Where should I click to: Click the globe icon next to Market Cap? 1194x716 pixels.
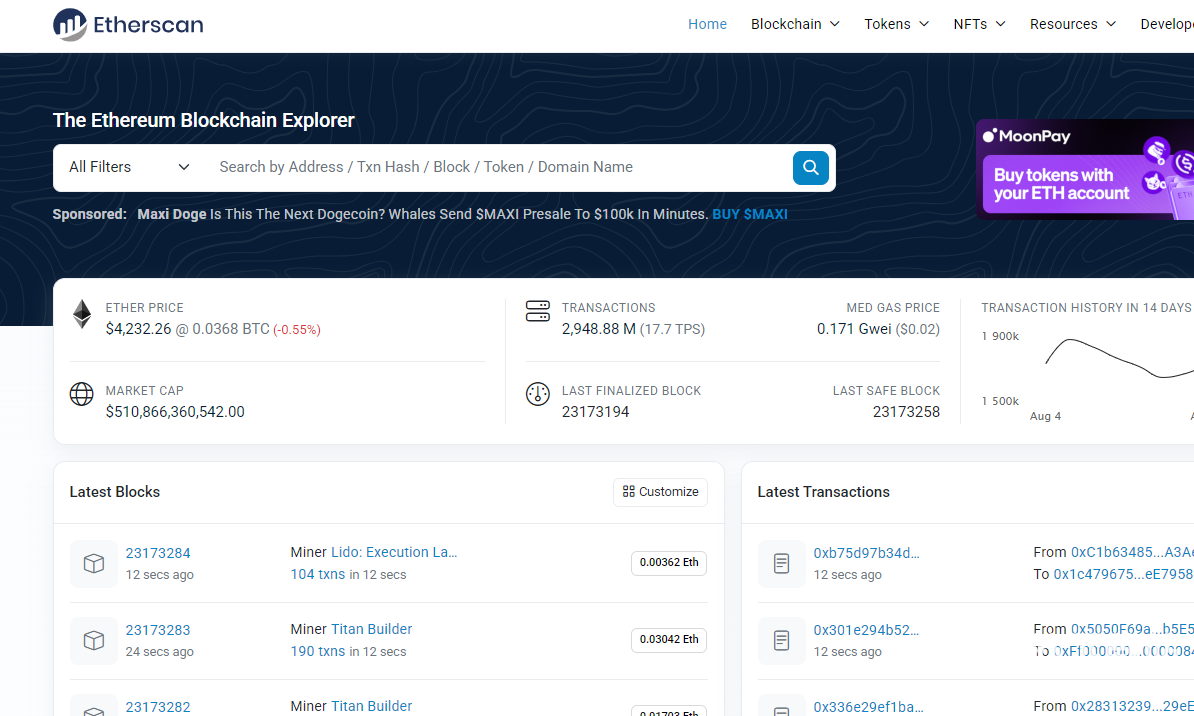pos(82,394)
